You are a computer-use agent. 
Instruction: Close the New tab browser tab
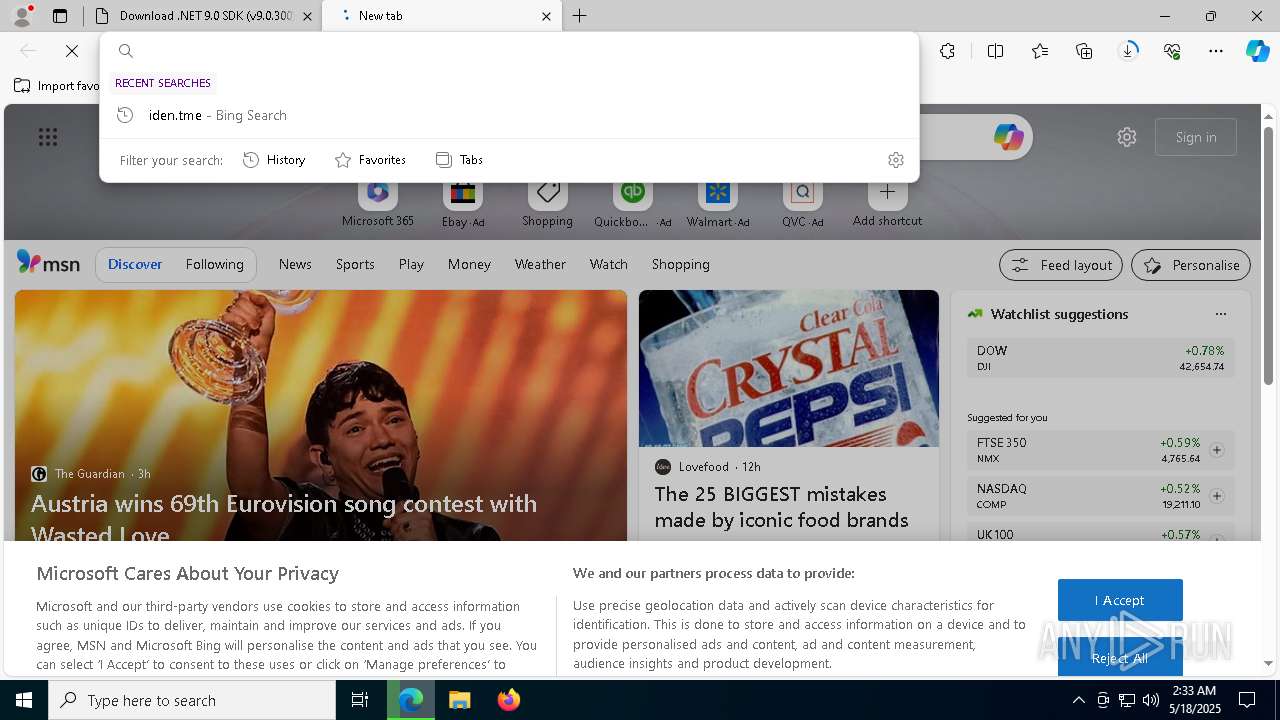[546, 16]
